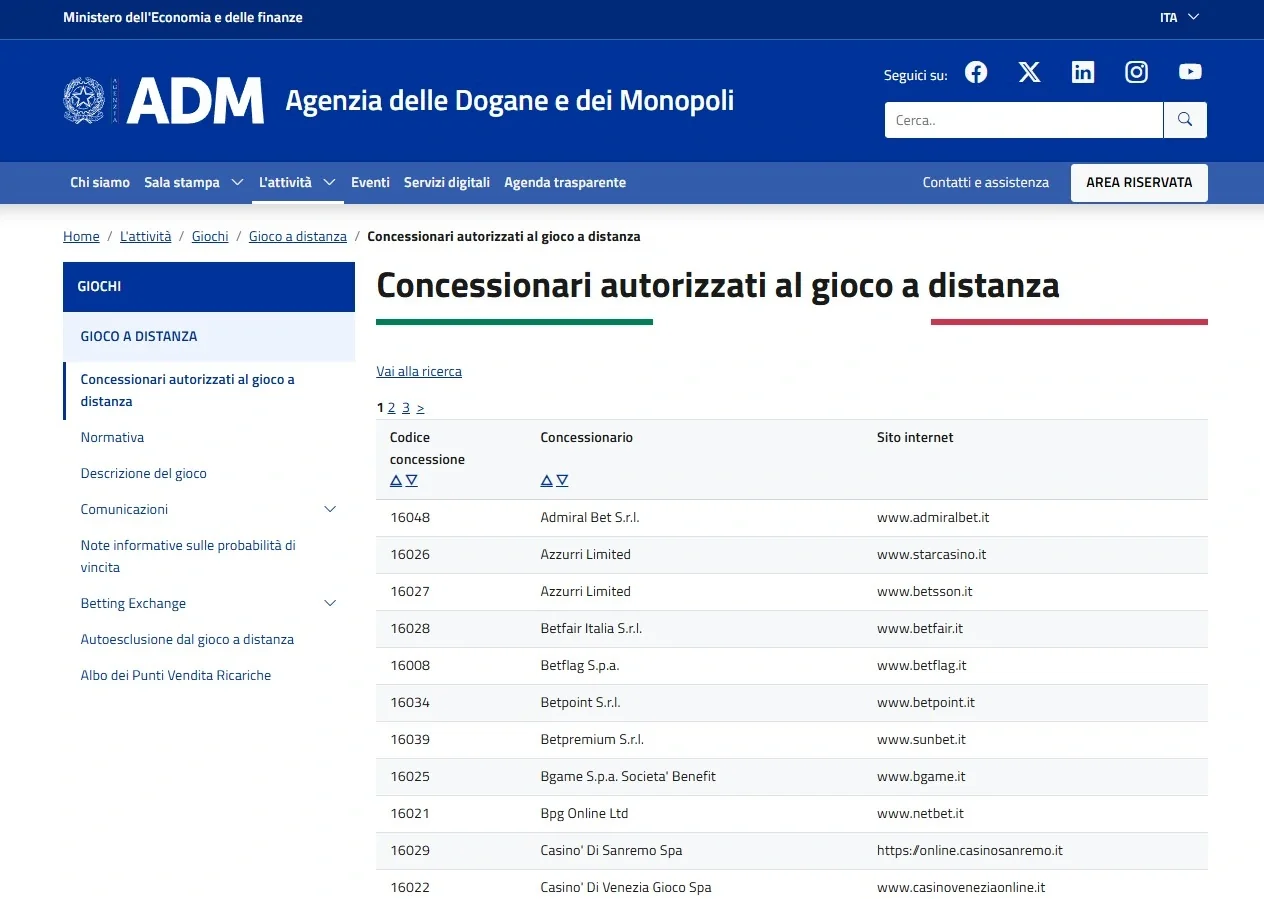The width and height of the screenshot is (1264, 899).
Task: Open the LinkedIn social icon
Action: point(1083,72)
